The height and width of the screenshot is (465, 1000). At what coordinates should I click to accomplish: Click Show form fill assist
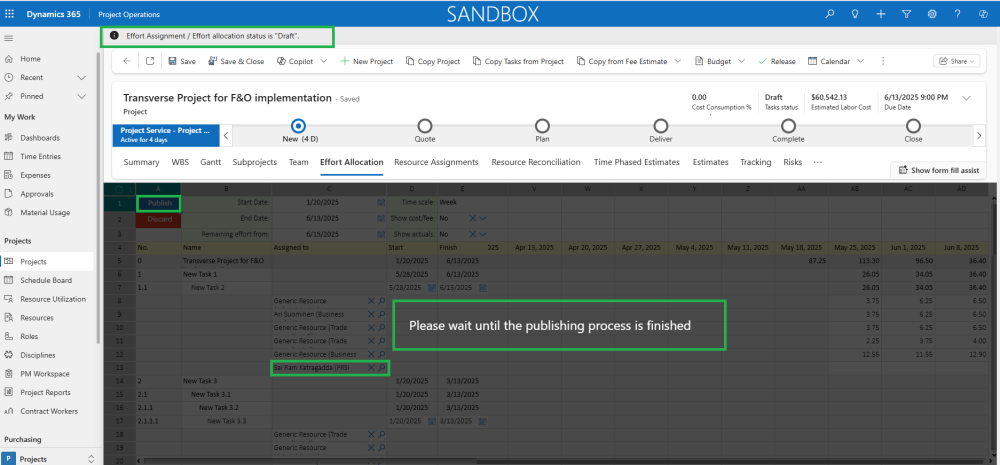(x=938, y=170)
